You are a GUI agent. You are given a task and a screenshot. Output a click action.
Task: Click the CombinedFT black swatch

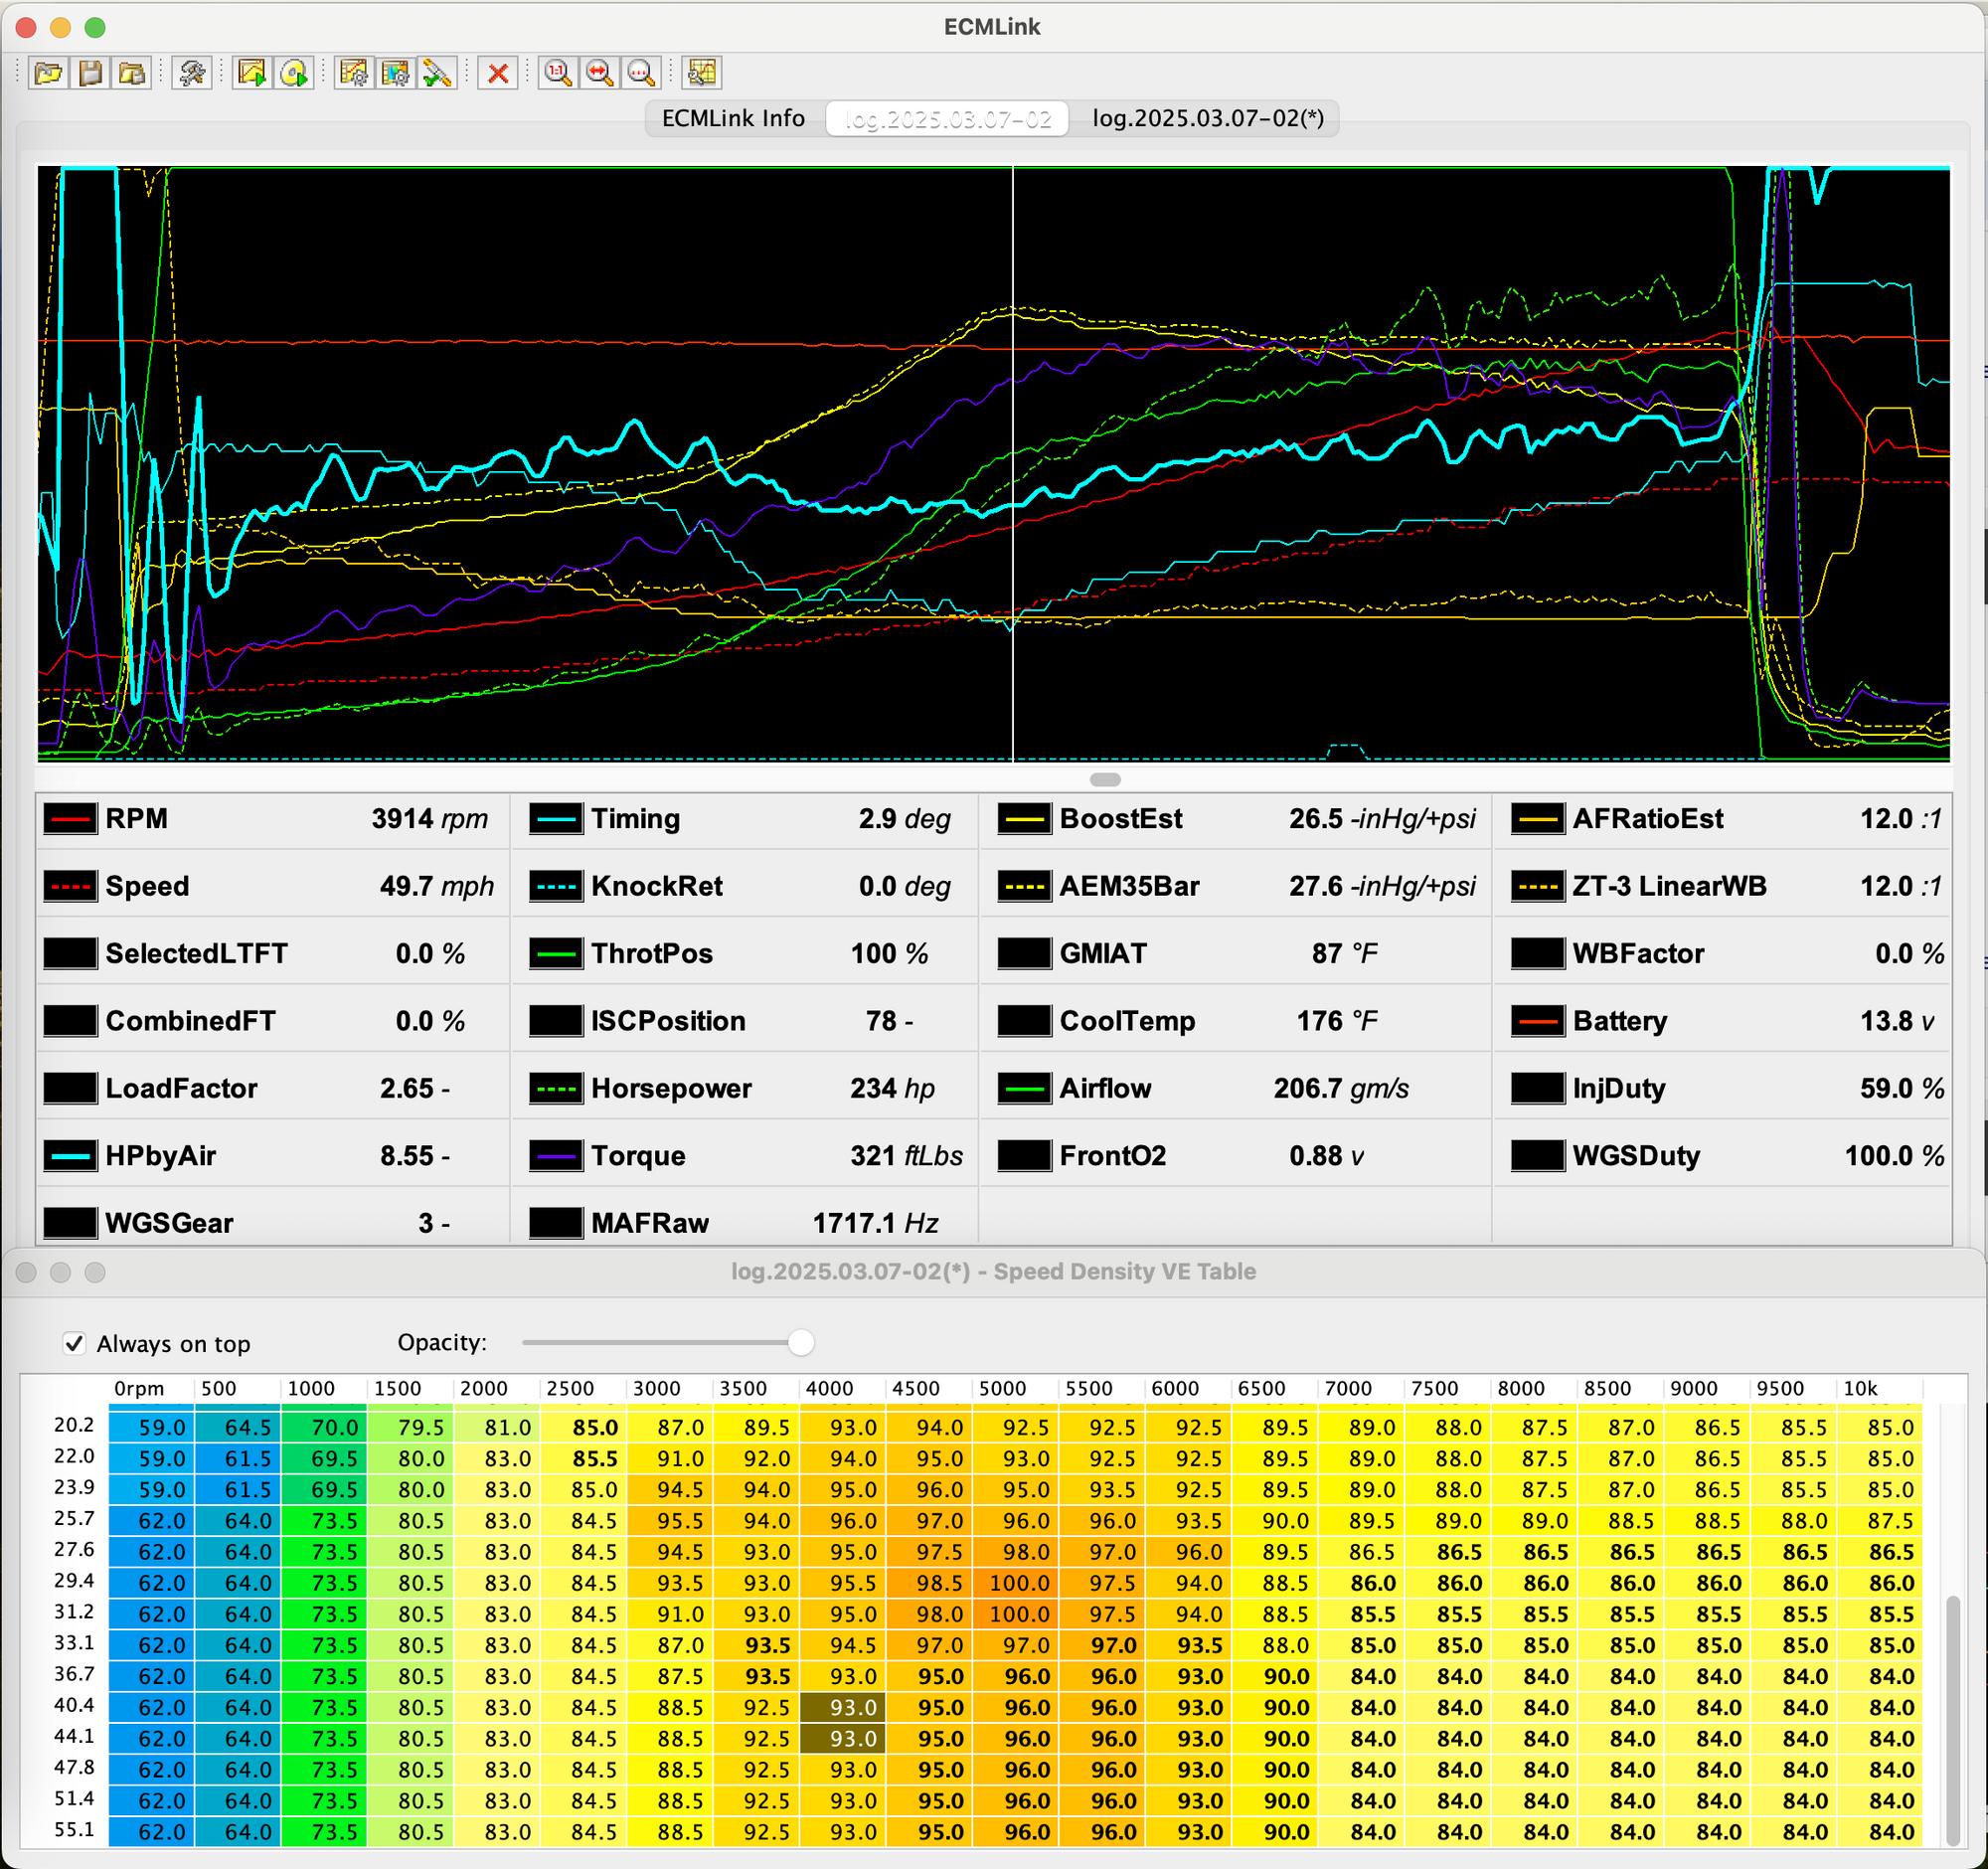click(70, 1021)
